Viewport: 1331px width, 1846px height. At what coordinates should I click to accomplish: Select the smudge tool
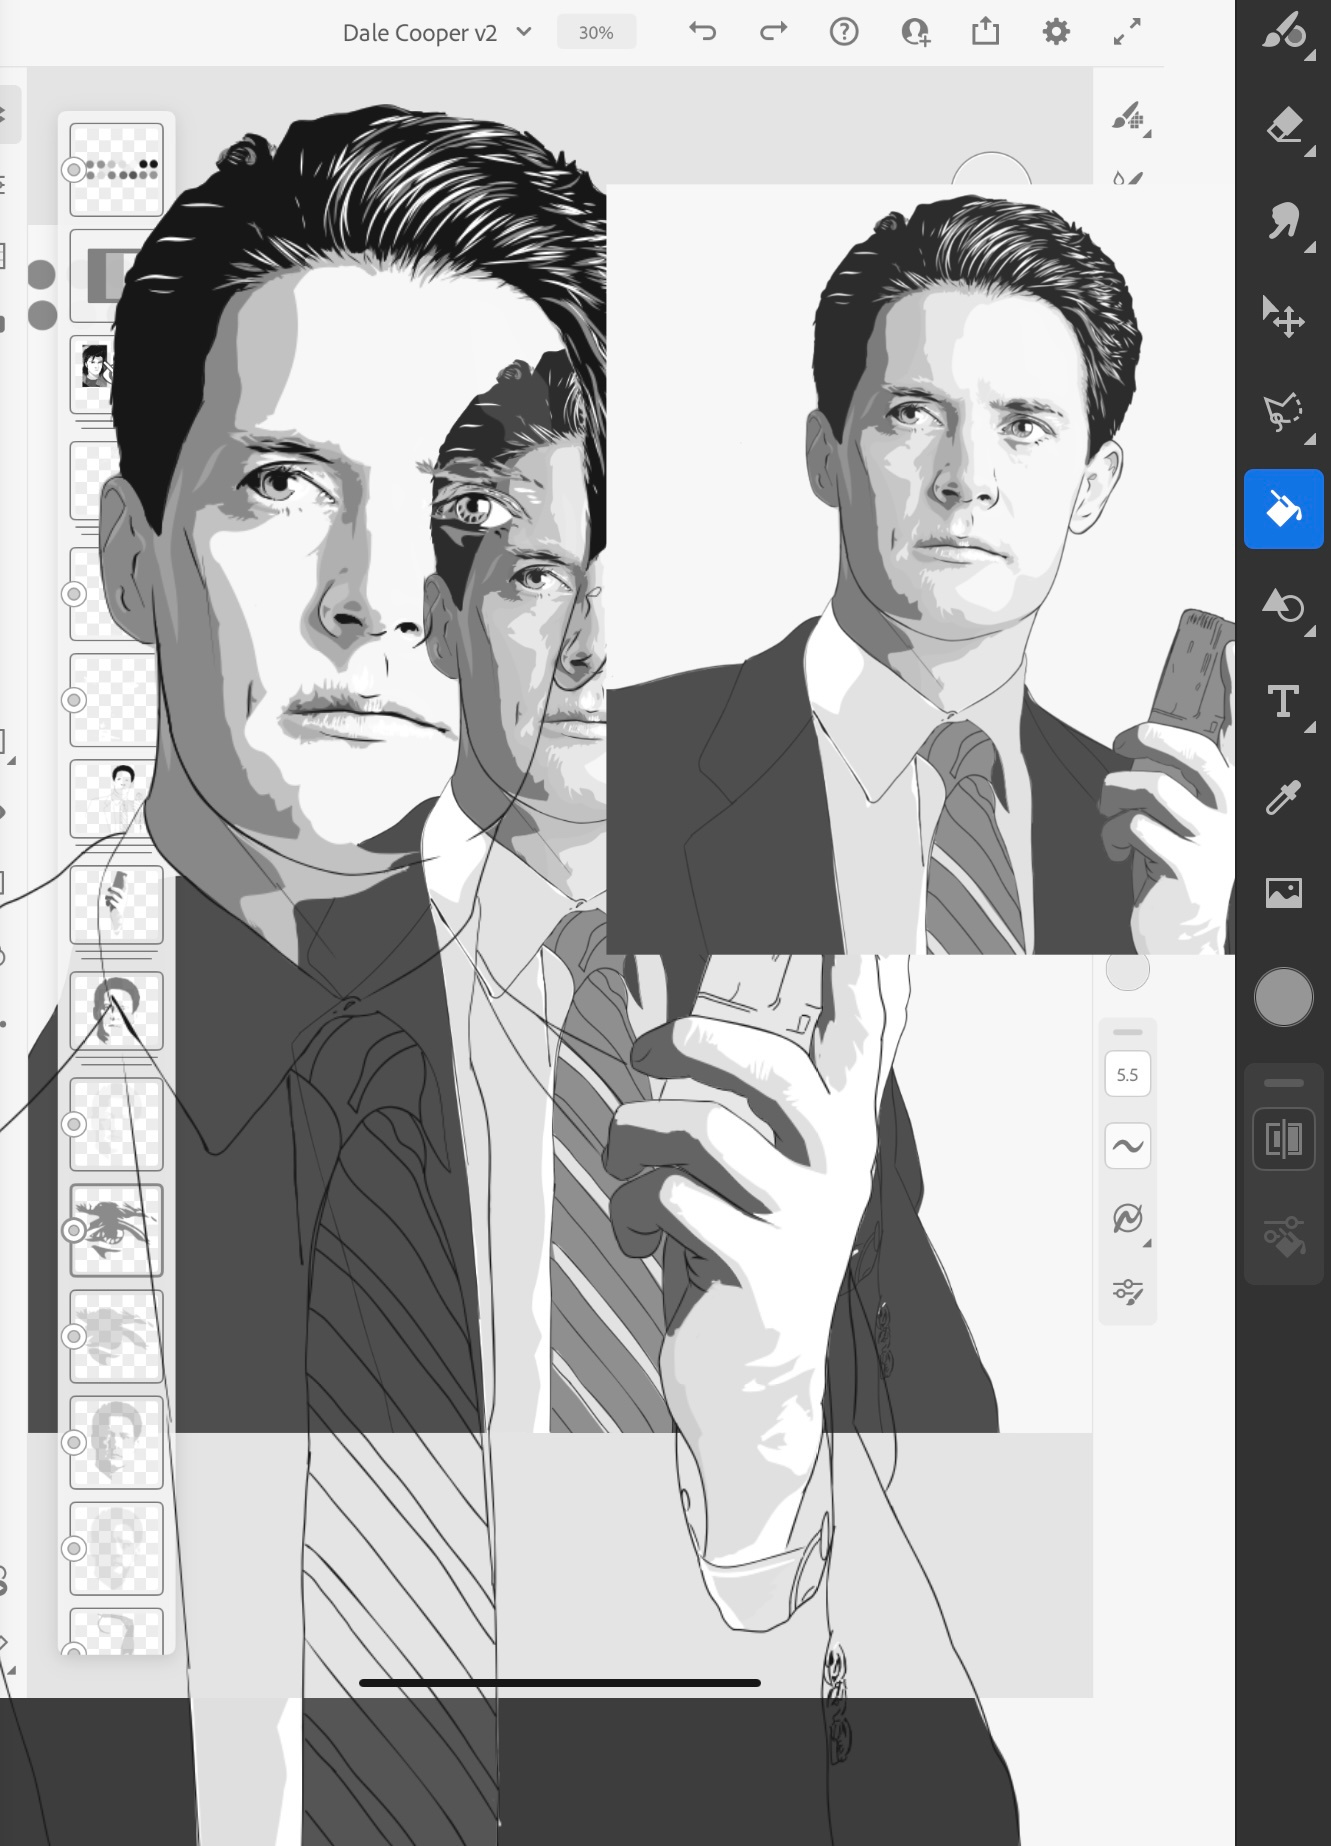tap(1283, 220)
